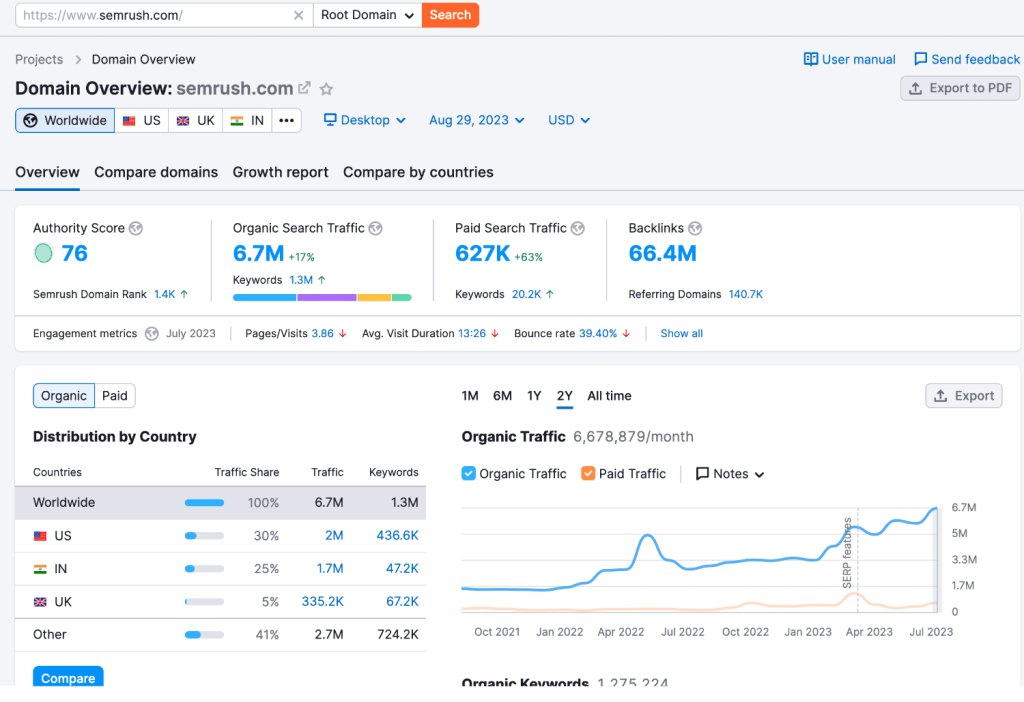Select the 6M time range
The width and height of the screenshot is (1024, 702).
502,396
